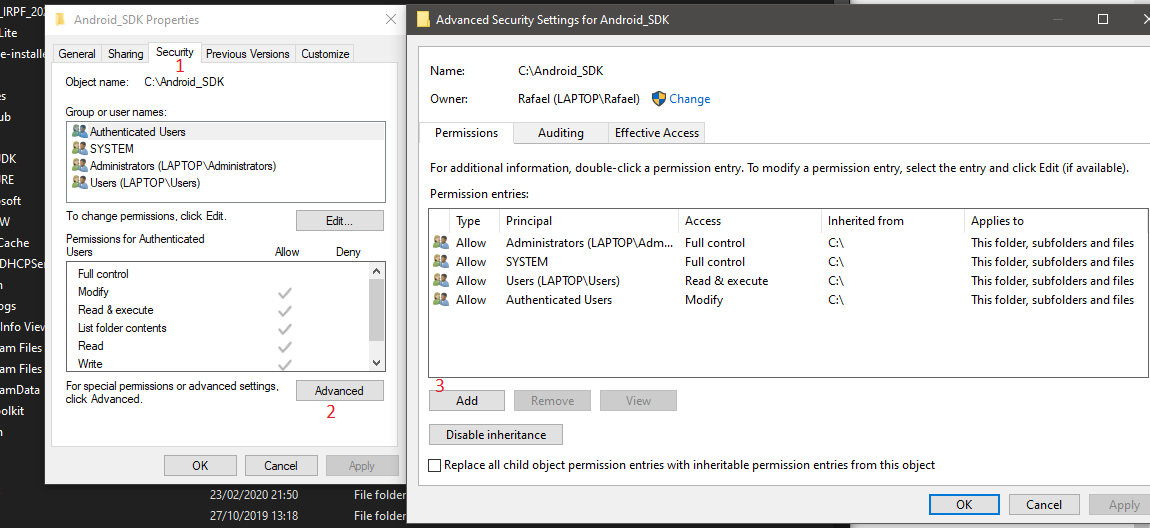The height and width of the screenshot is (528, 1150).
Task: Select Authenticated Users in group list
Action: 226,132
